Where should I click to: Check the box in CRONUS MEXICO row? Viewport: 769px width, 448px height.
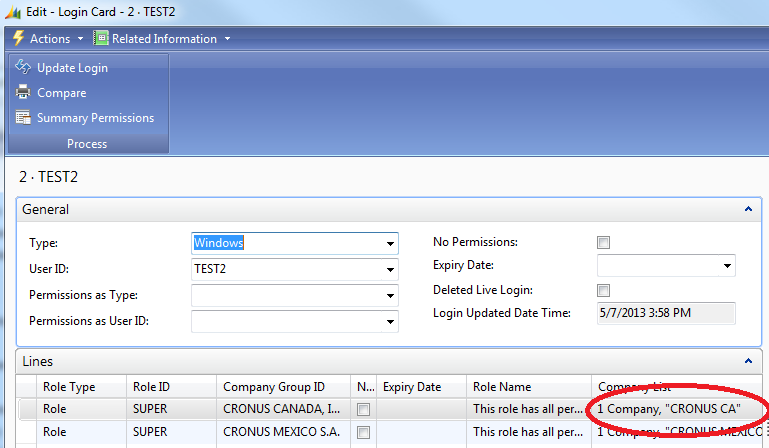point(363,432)
